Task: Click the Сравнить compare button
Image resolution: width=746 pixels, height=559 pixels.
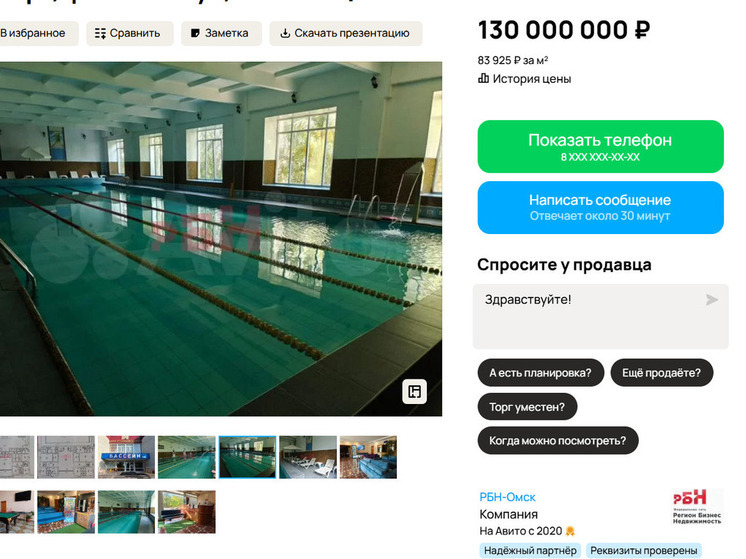Action: pyautogui.click(x=129, y=33)
